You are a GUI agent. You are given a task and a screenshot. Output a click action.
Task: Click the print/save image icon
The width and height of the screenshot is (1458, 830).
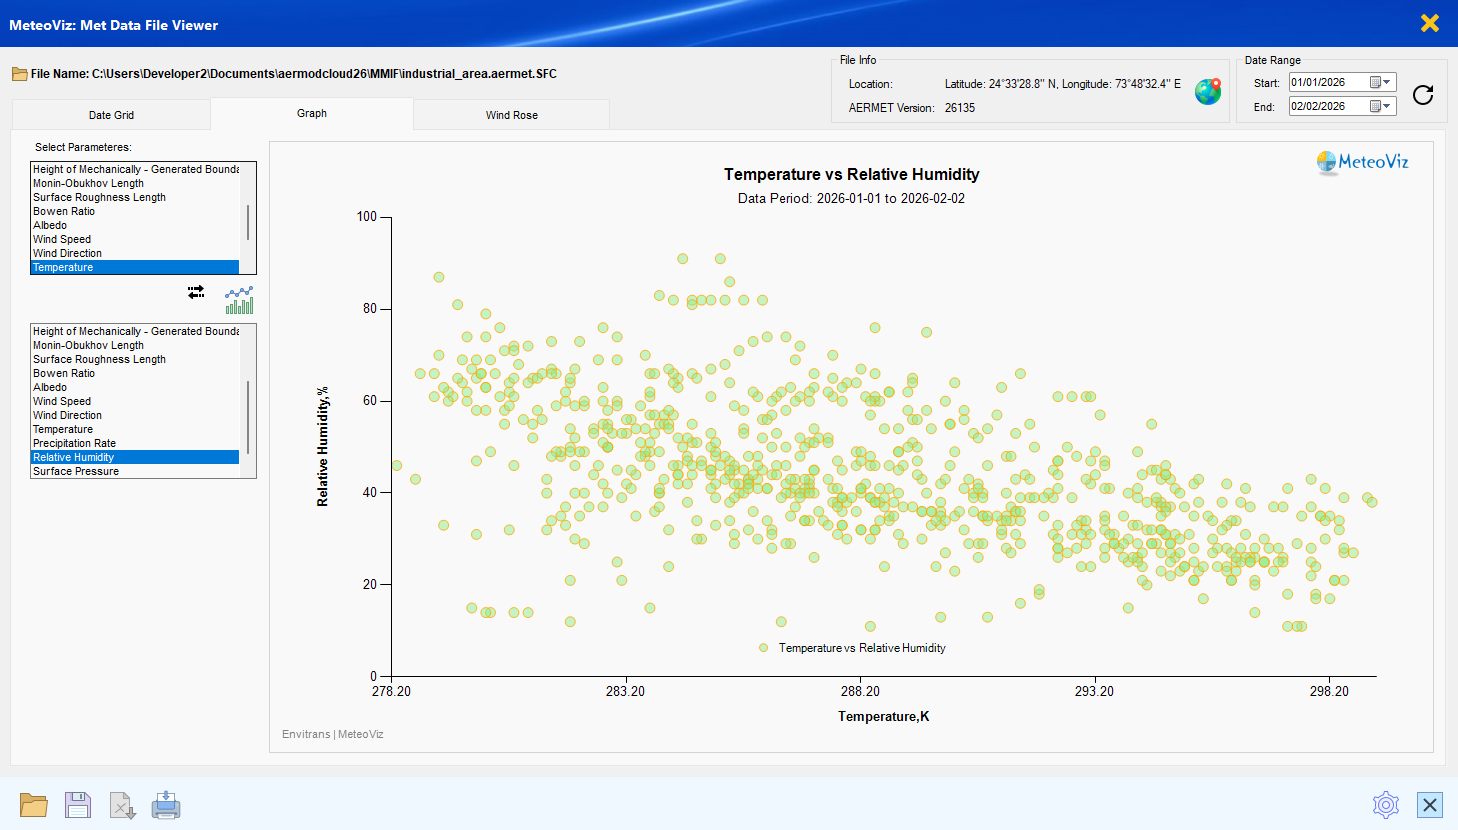(166, 805)
